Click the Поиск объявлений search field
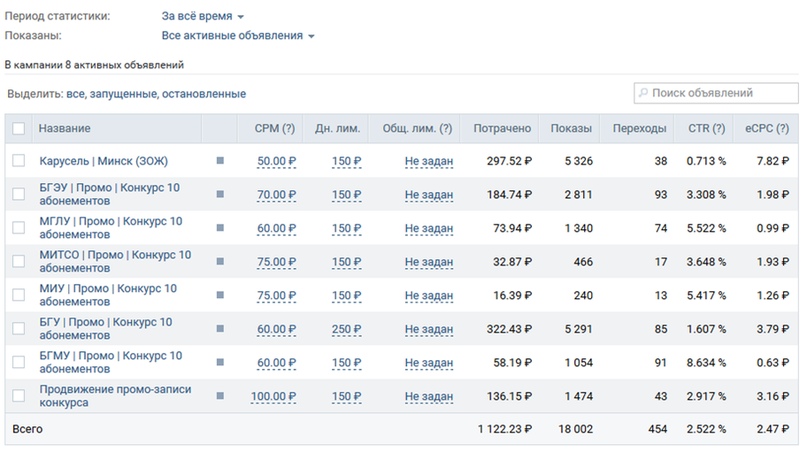 tap(720, 93)
